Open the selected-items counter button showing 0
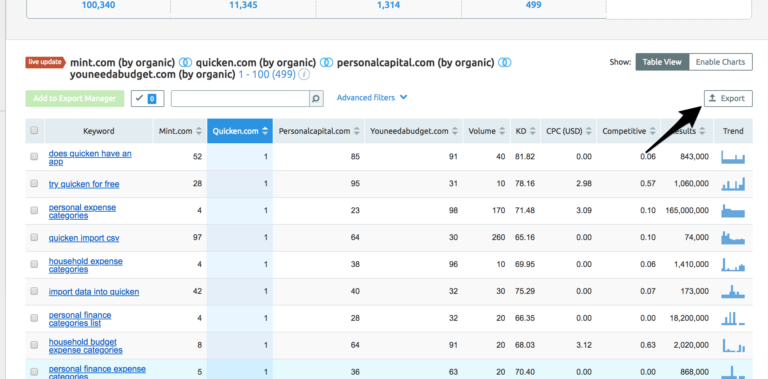The width and height of the screenshot is (768, 379). [147, 98]
